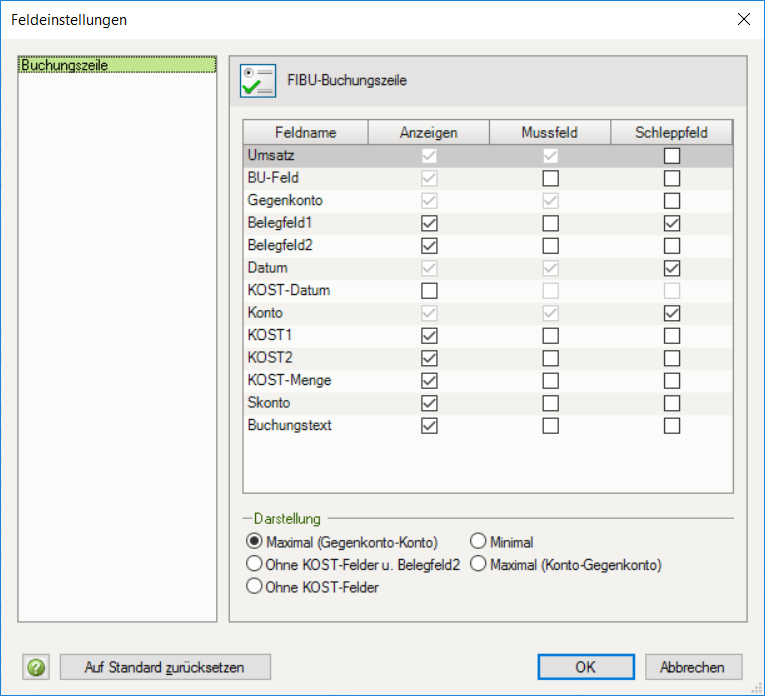Pick Ohne KOST-Felder u. Belegfeld2 option
This screenshot has width=765, height=696.
(254, 564)
